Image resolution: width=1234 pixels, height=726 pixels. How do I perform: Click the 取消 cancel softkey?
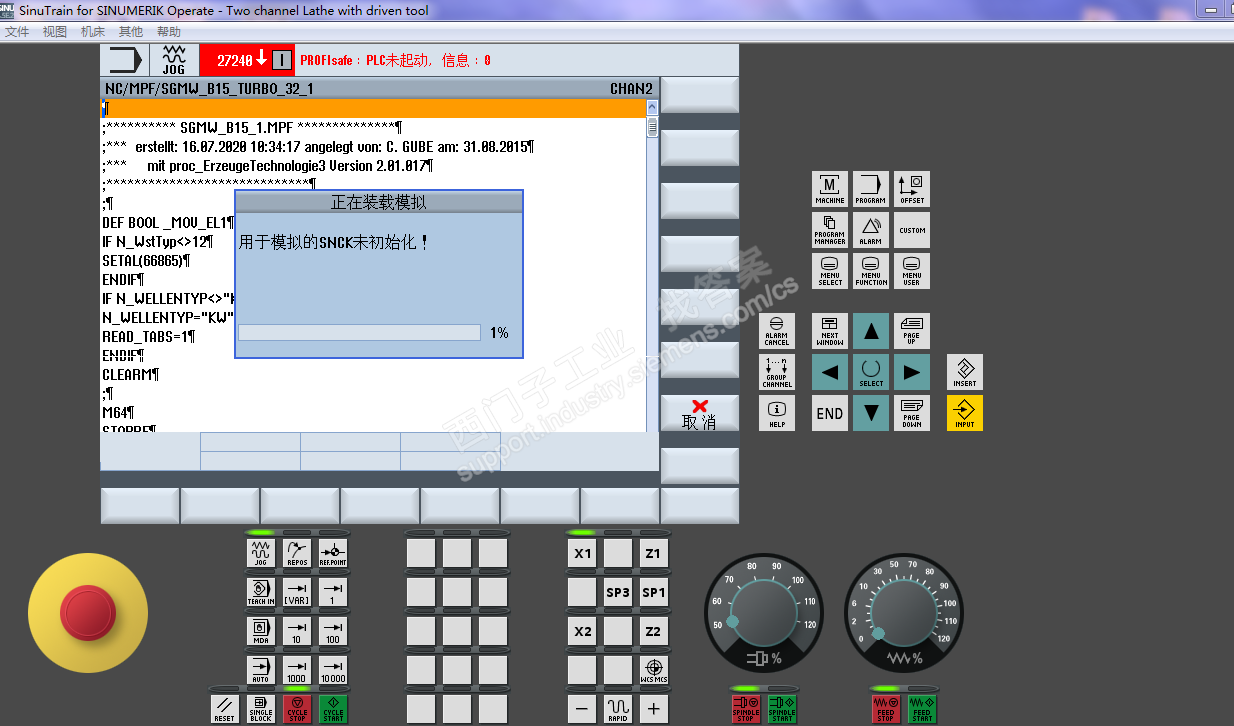click(x=700, y=413)
